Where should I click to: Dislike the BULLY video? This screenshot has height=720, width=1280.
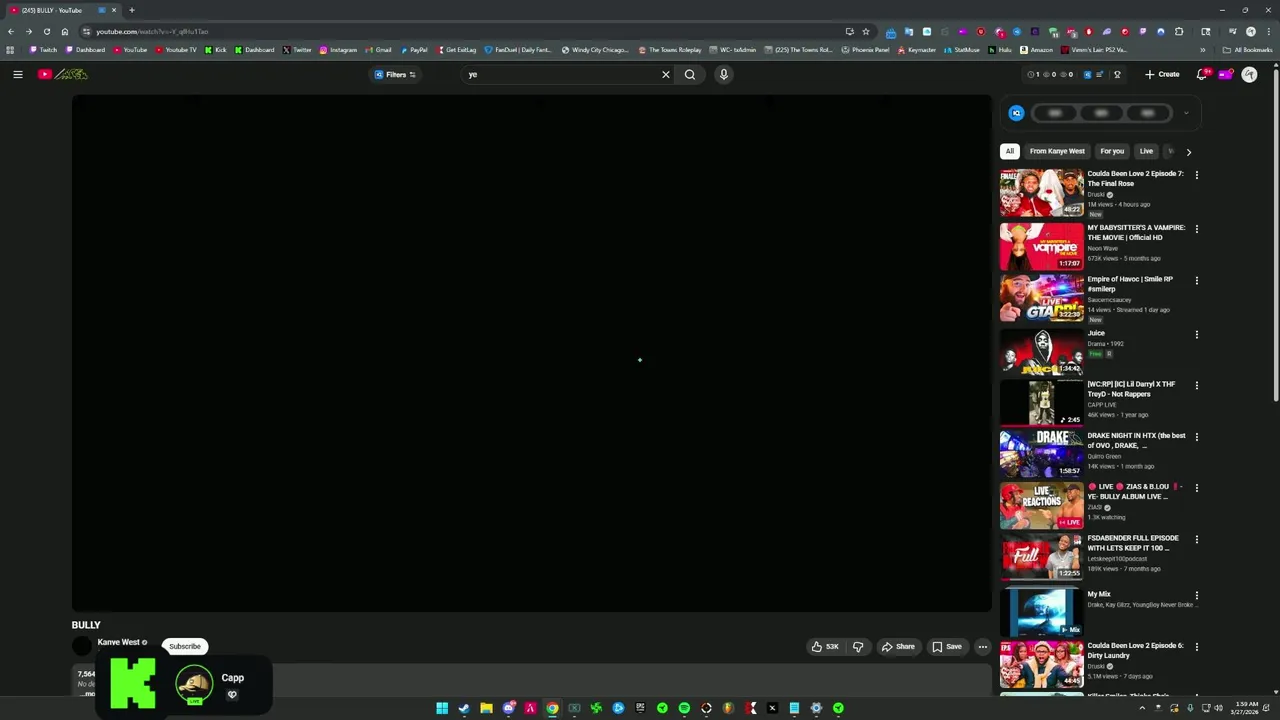point(858,647)
